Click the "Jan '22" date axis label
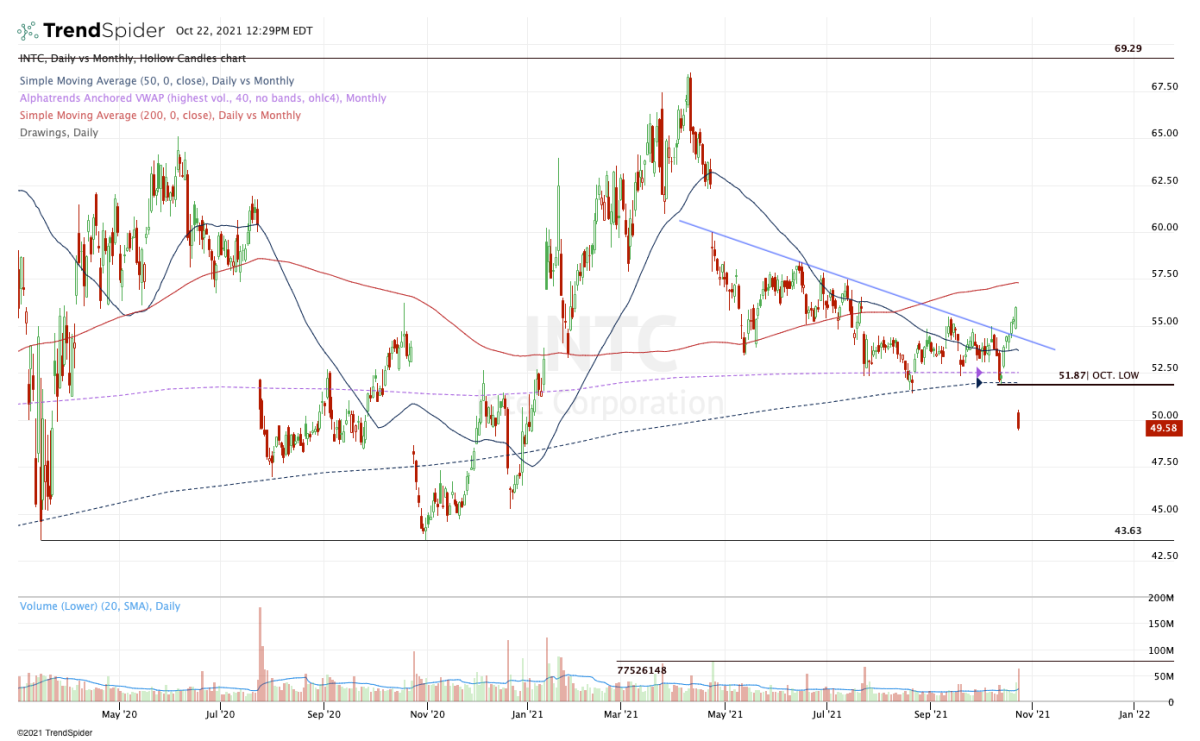Screen dimensions: 1200x741 click(x=1134, y=714)
